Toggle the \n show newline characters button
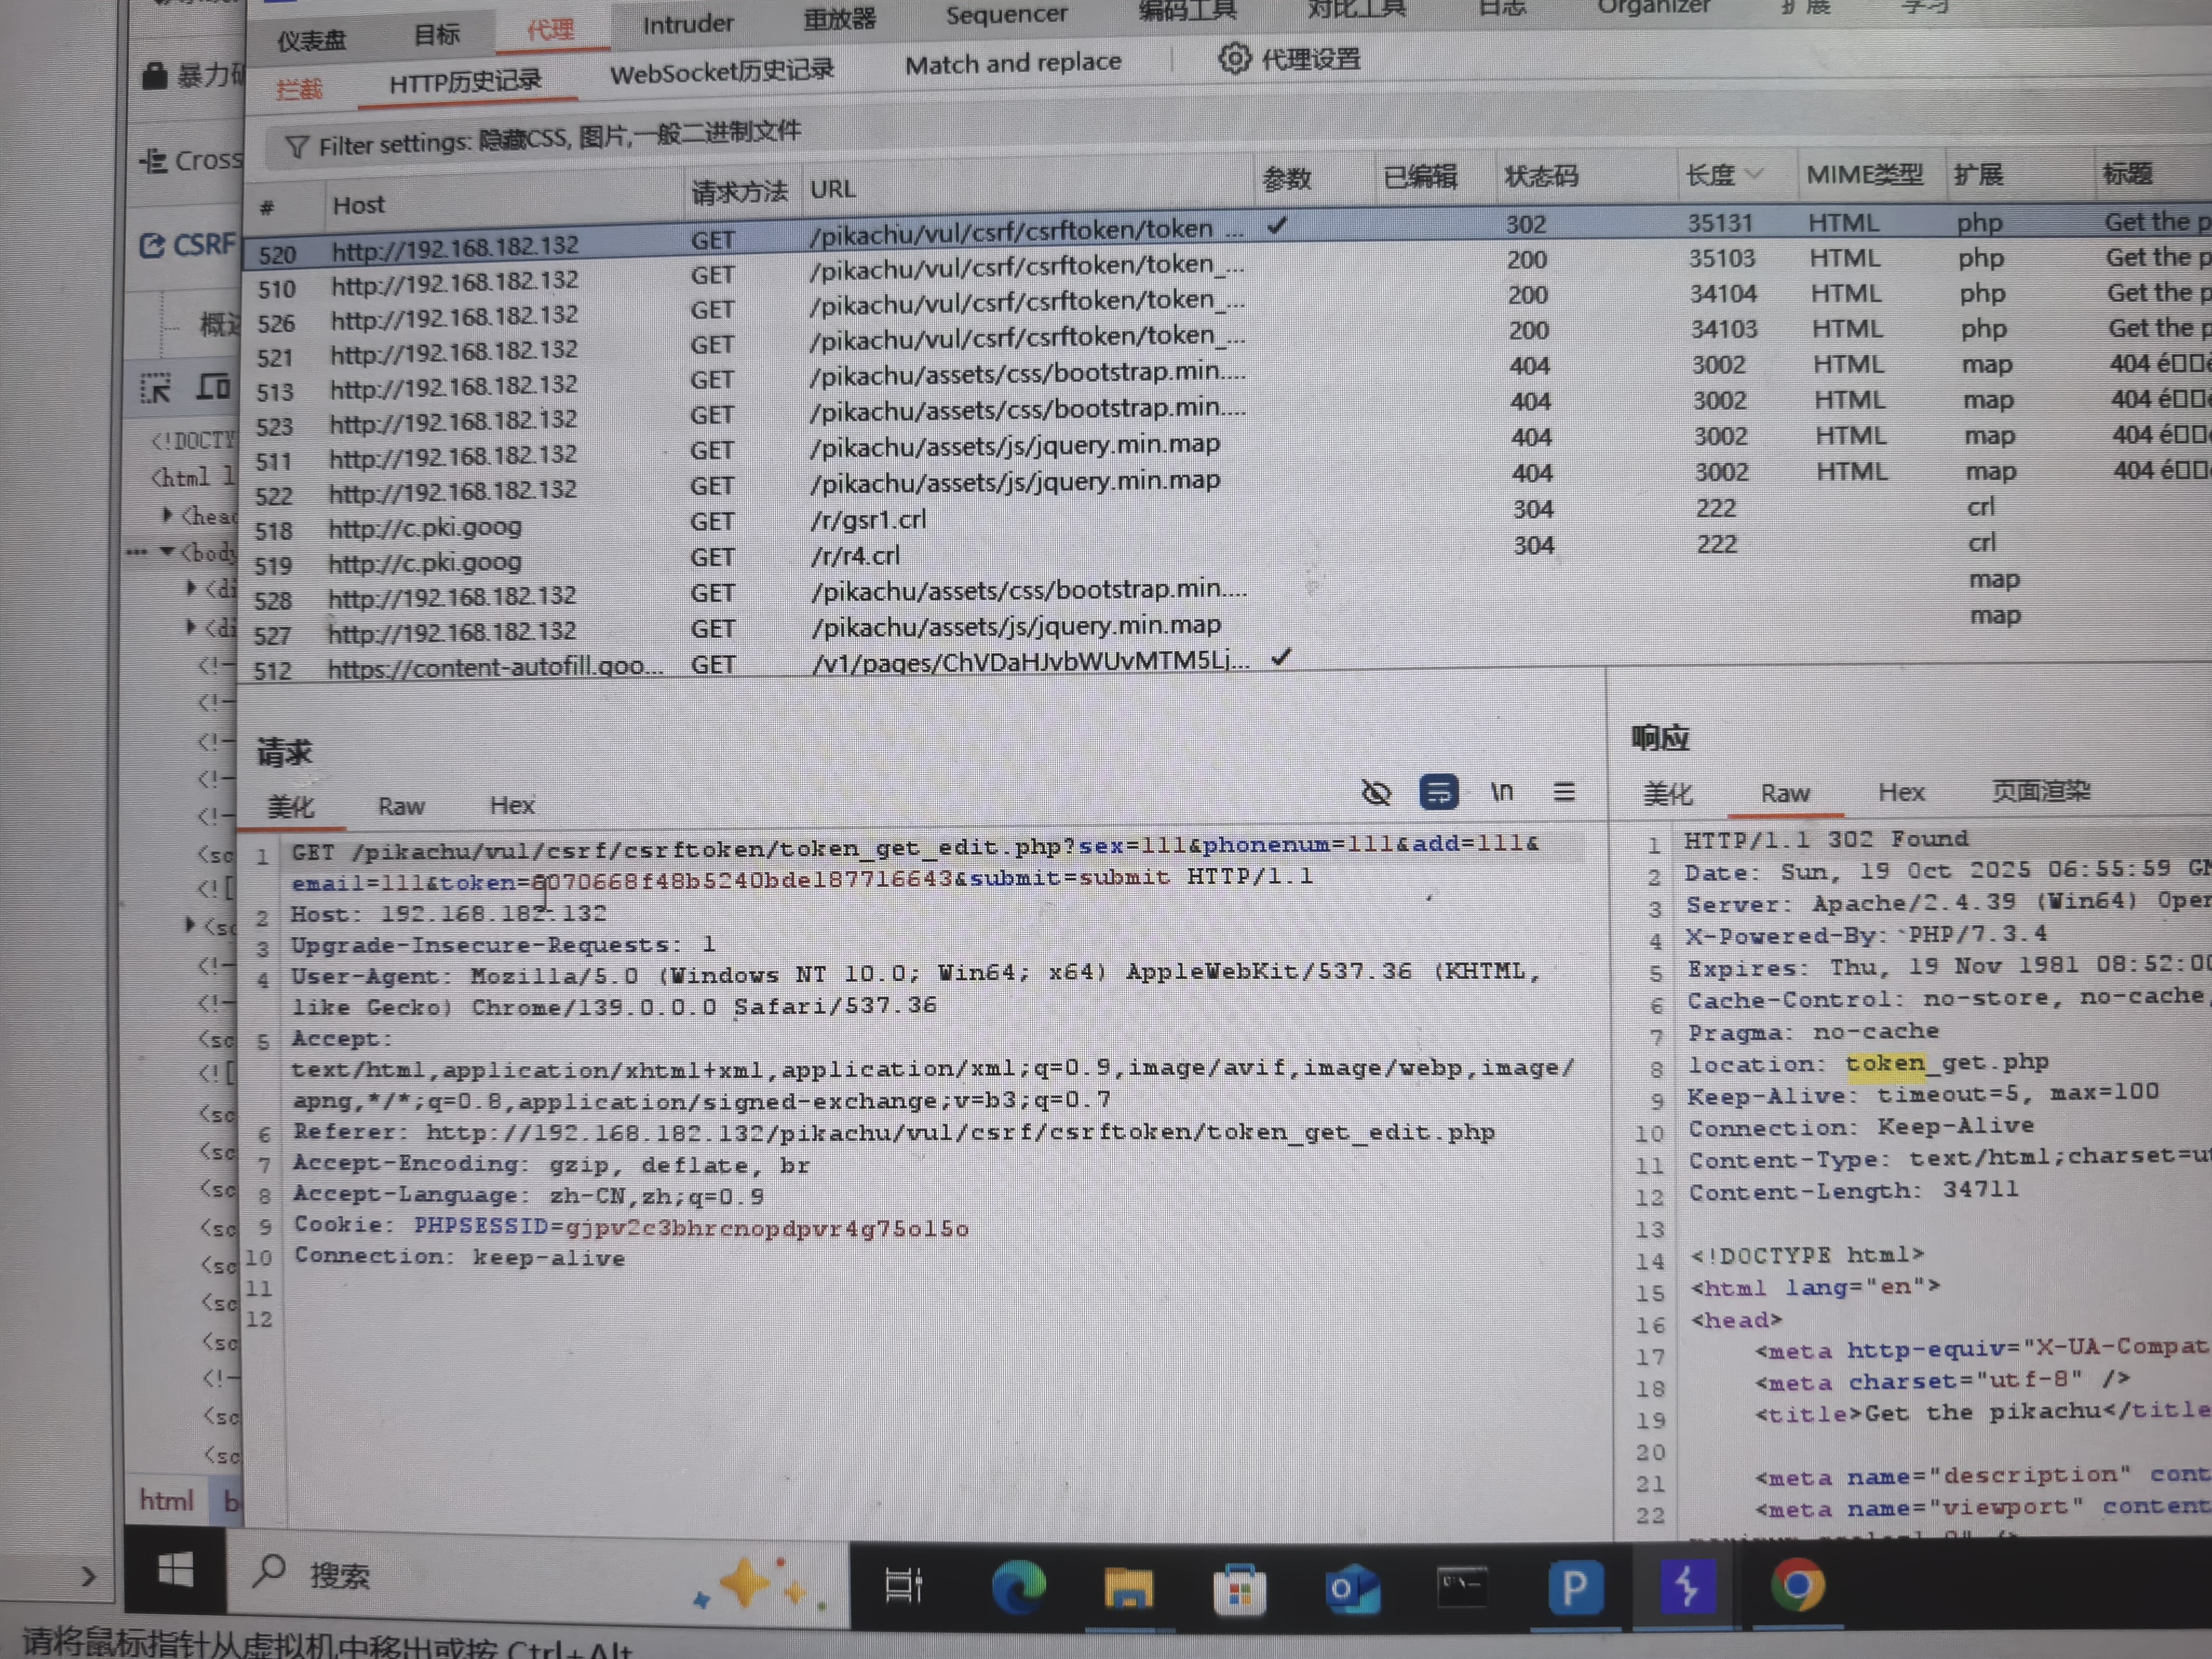The width and height of the screenshot is (2212, 1659). (x=1501, y=792)
